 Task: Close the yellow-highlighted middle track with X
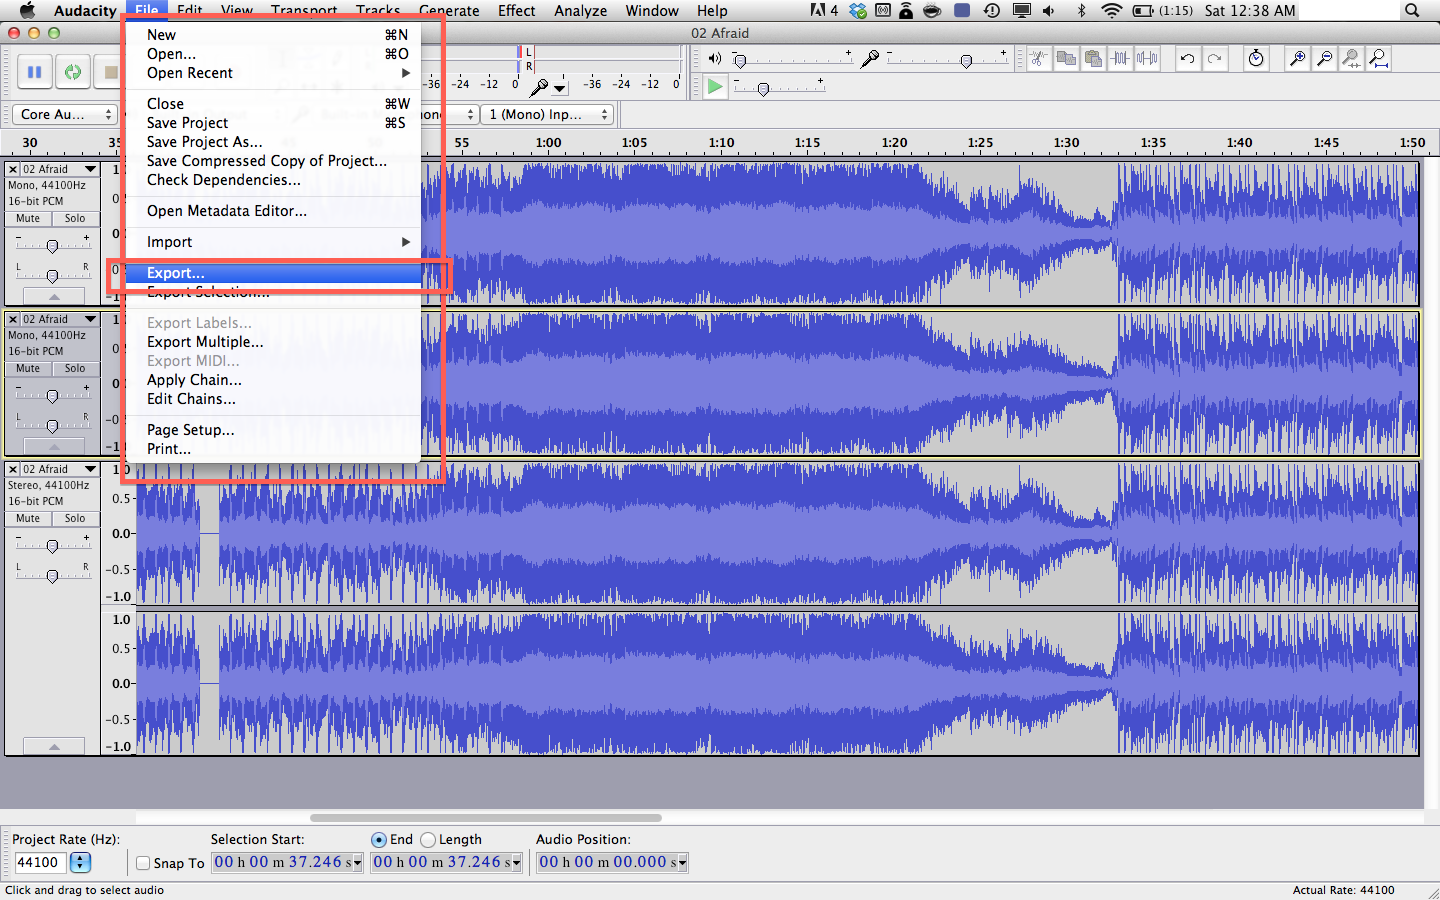[13, 319]
